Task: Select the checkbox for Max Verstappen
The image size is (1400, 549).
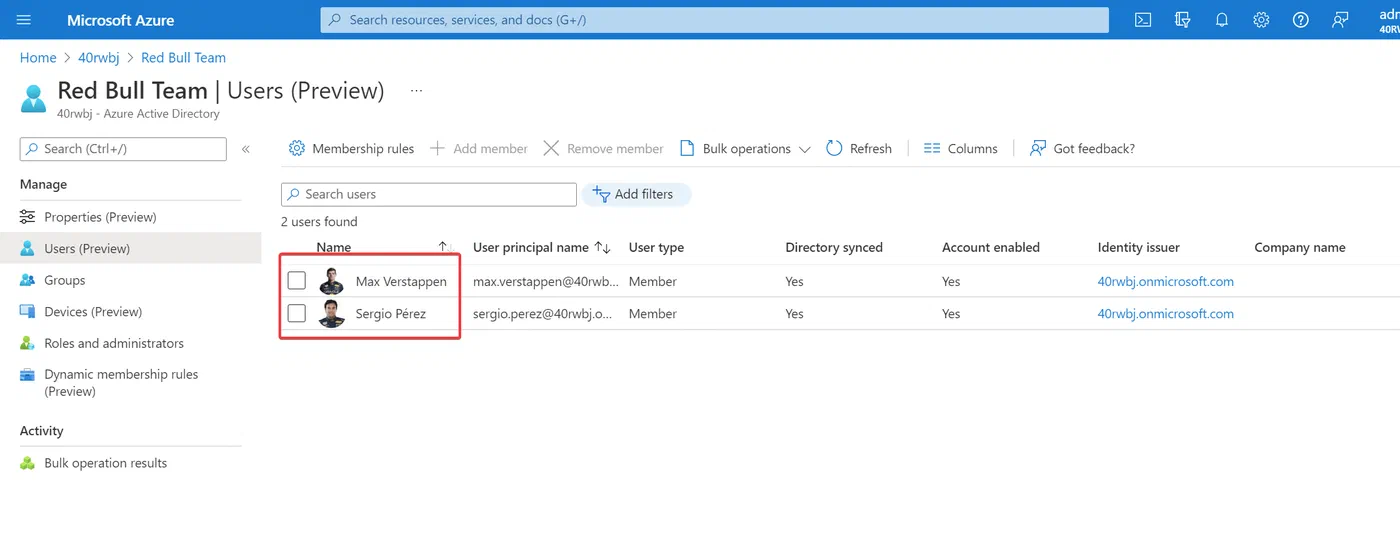Action: [297, 281]
